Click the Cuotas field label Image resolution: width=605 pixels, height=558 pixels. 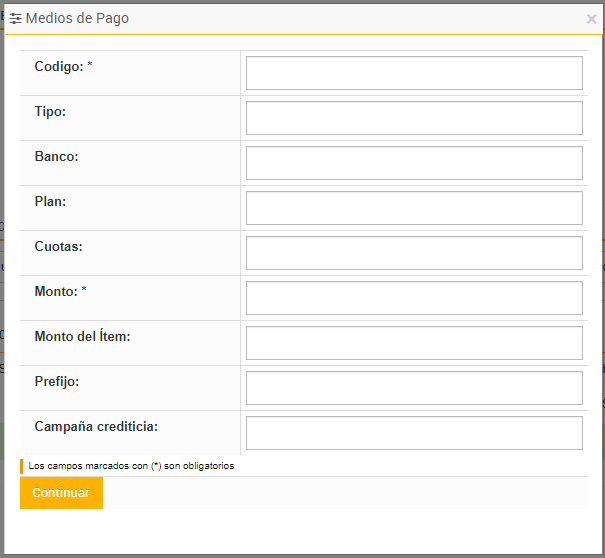pos(58,246)
